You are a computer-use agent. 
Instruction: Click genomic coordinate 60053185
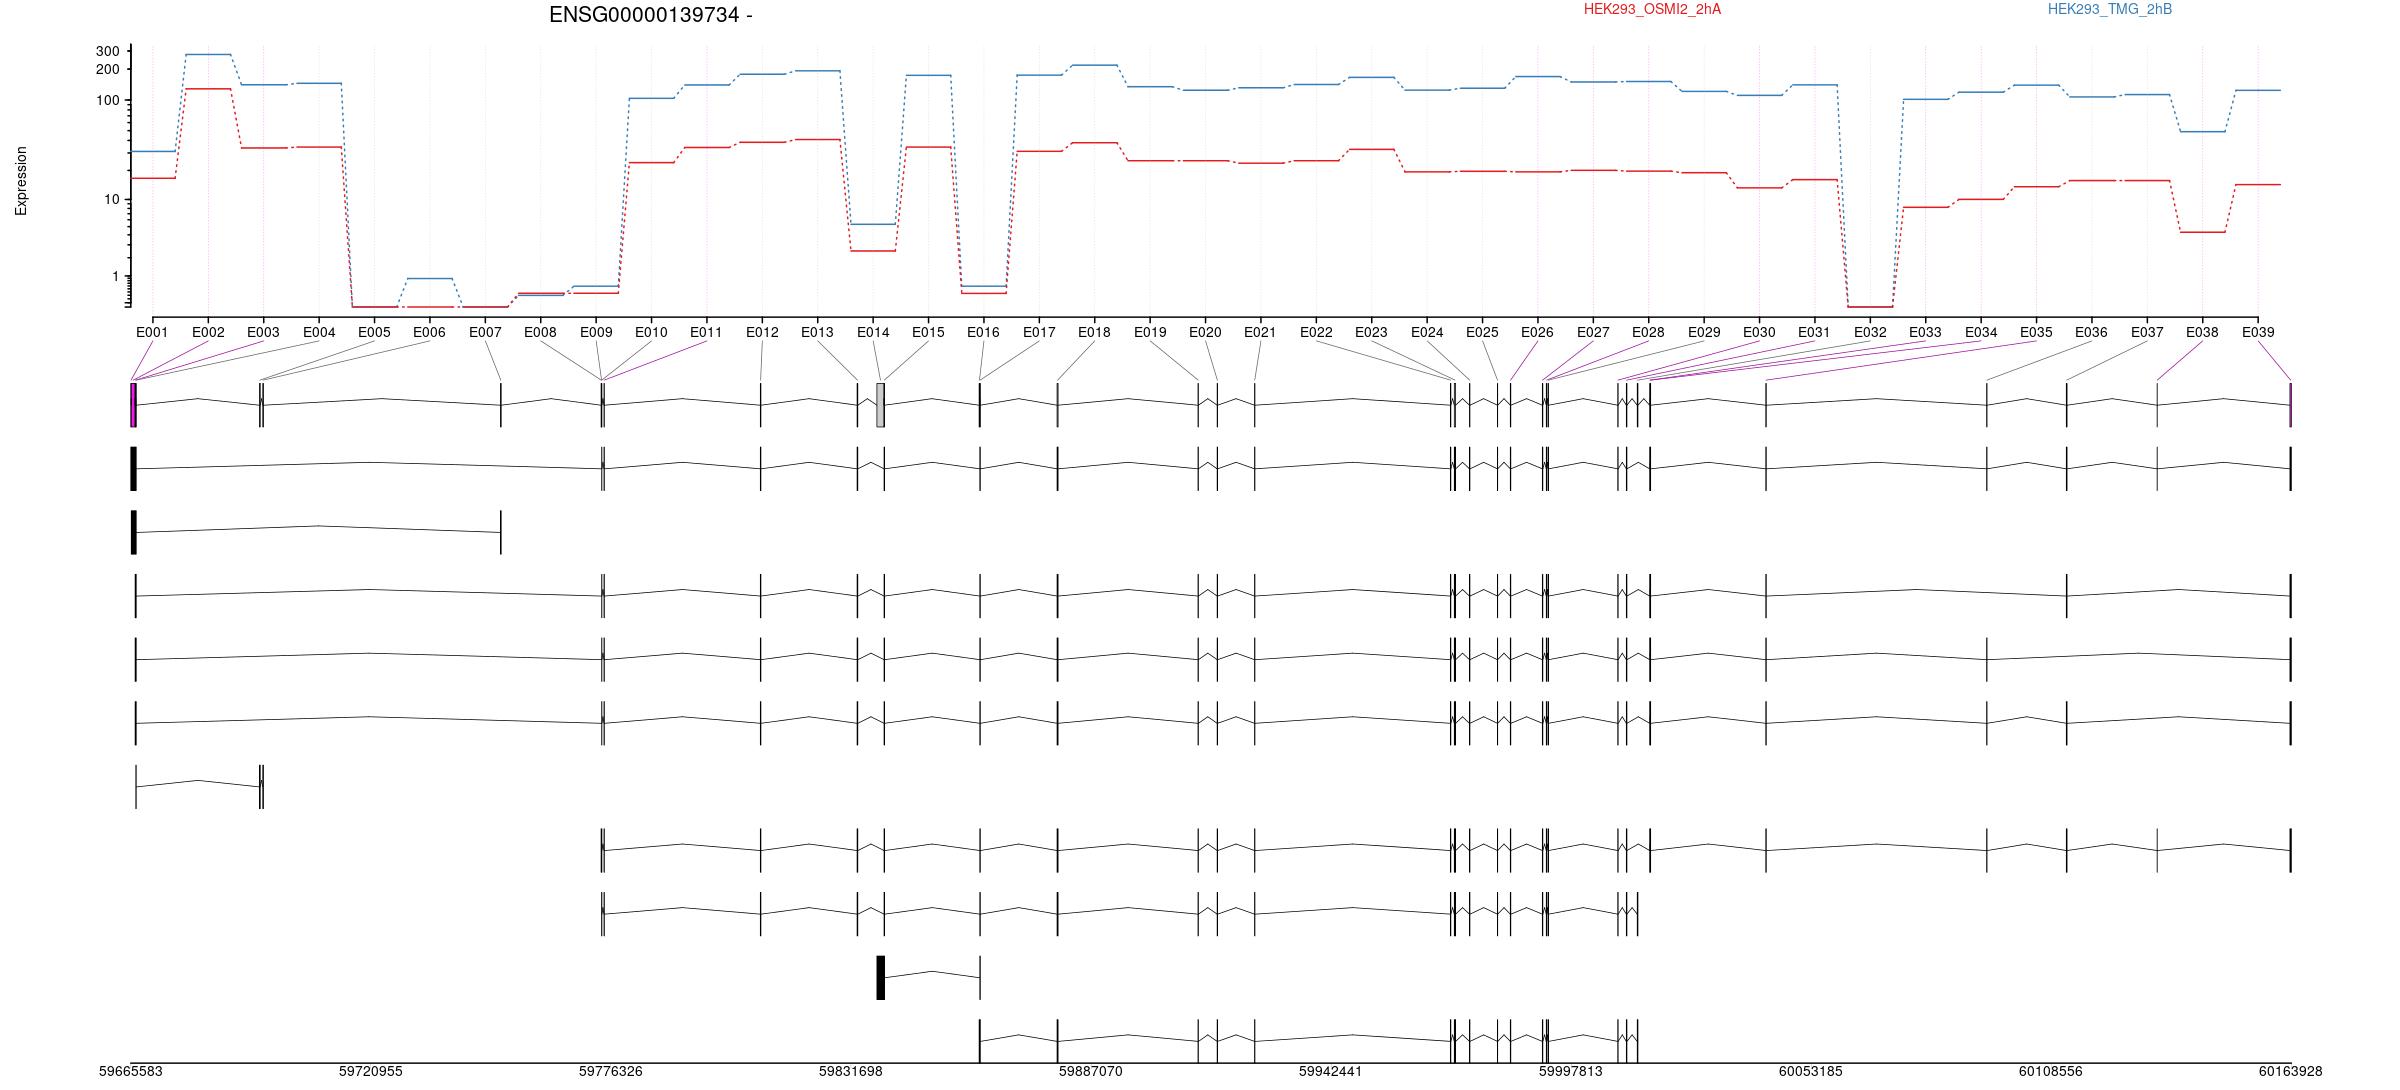(1811, 1071)
